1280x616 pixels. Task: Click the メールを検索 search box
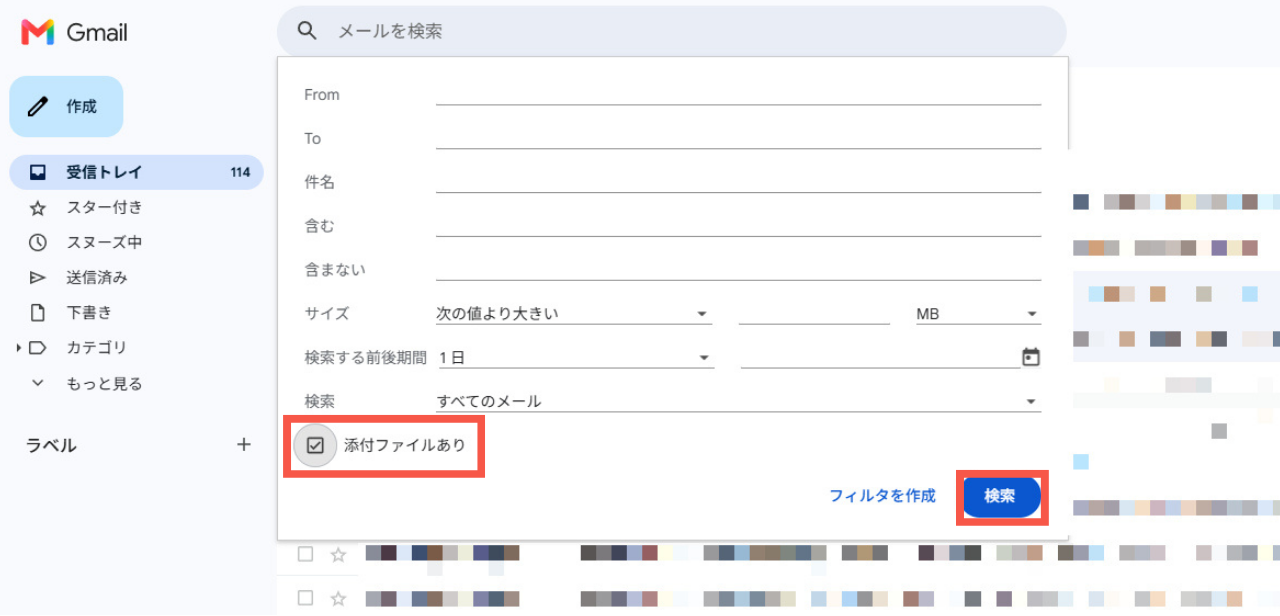pos(671,31)
